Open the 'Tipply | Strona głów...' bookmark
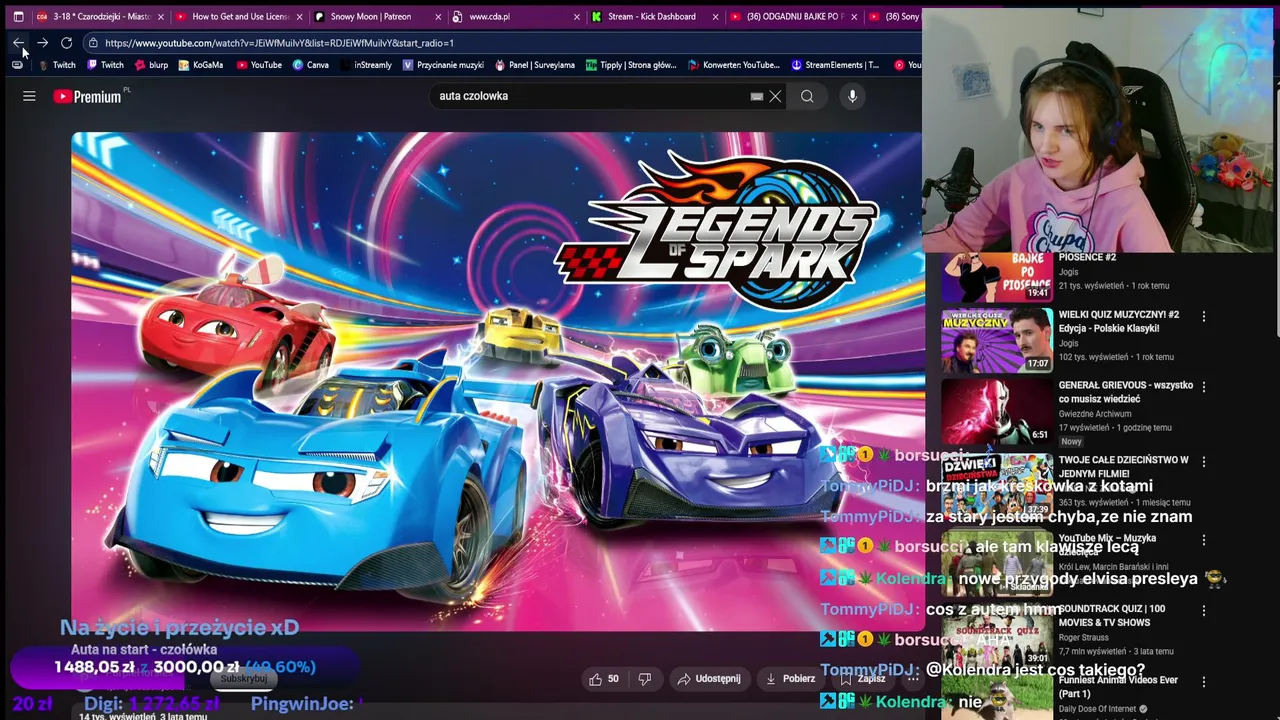 [x=631, y=65]
